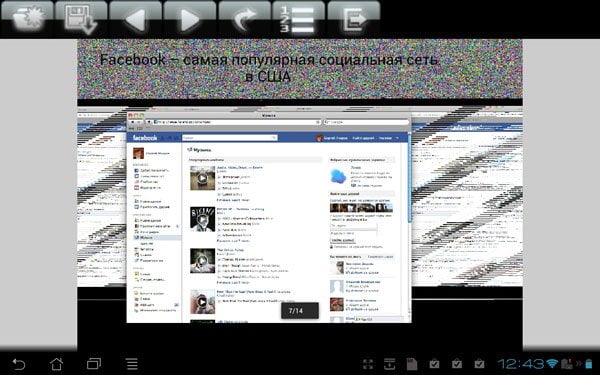Open Wi-Fi status icon
600x375 pixels.
(552, 364)
